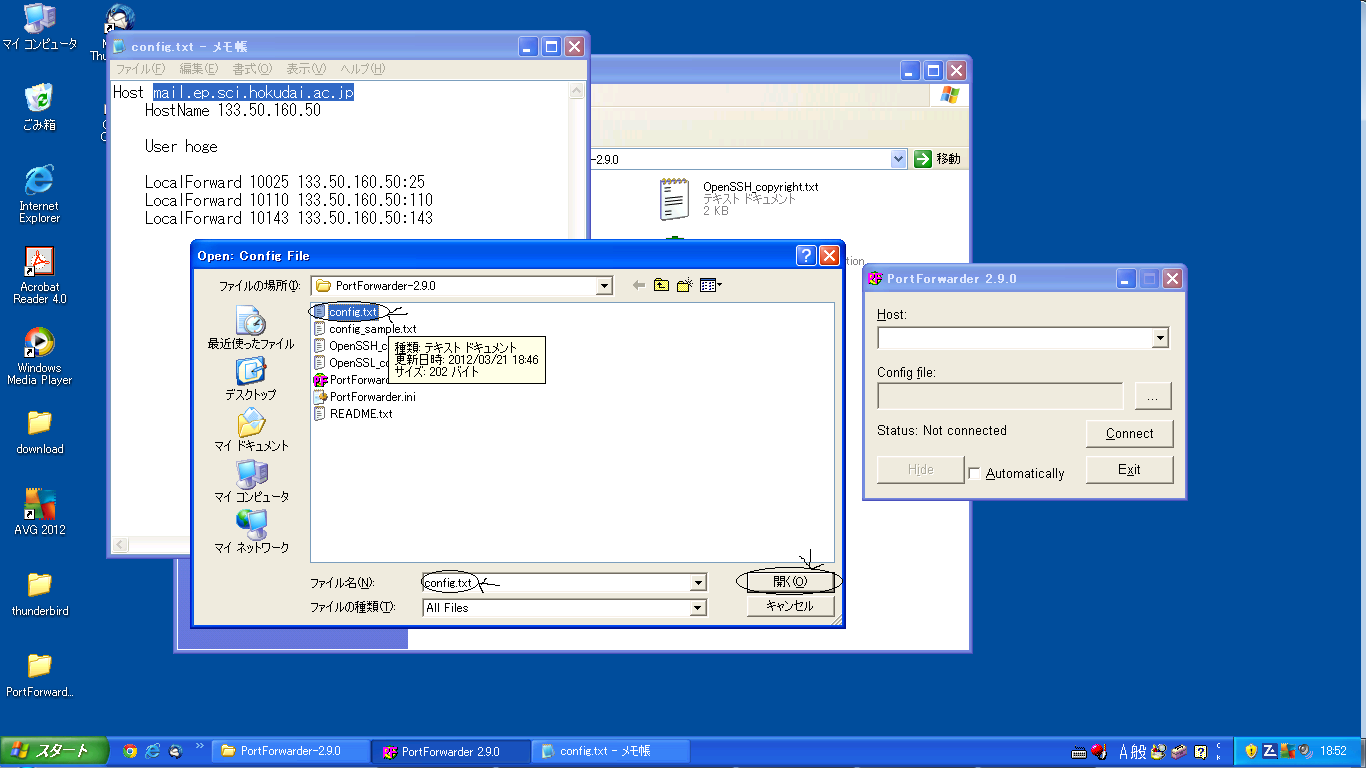The width and height of the screenshot is (1366, 768).
Task: Click the PortForwarder executable icon in list
Action: click(x=320, y=380)
